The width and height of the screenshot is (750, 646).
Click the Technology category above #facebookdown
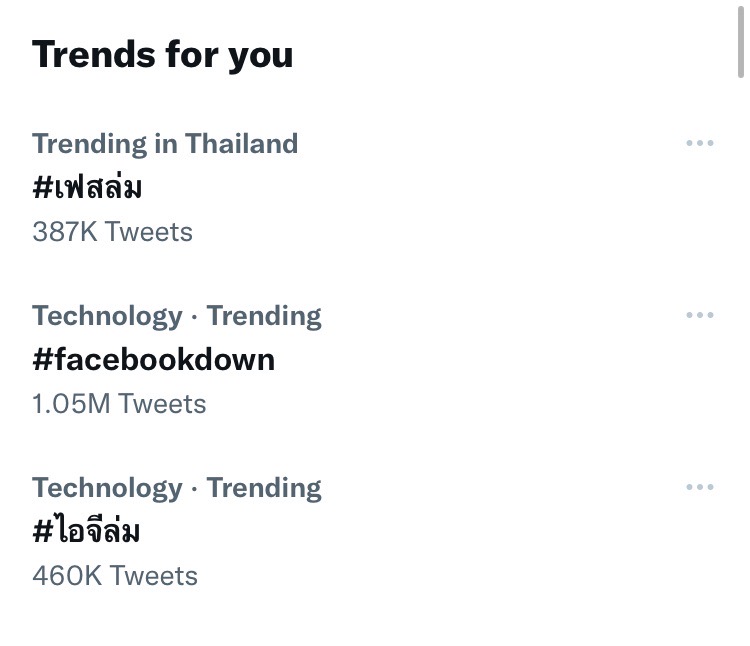[x=107, y=316]
